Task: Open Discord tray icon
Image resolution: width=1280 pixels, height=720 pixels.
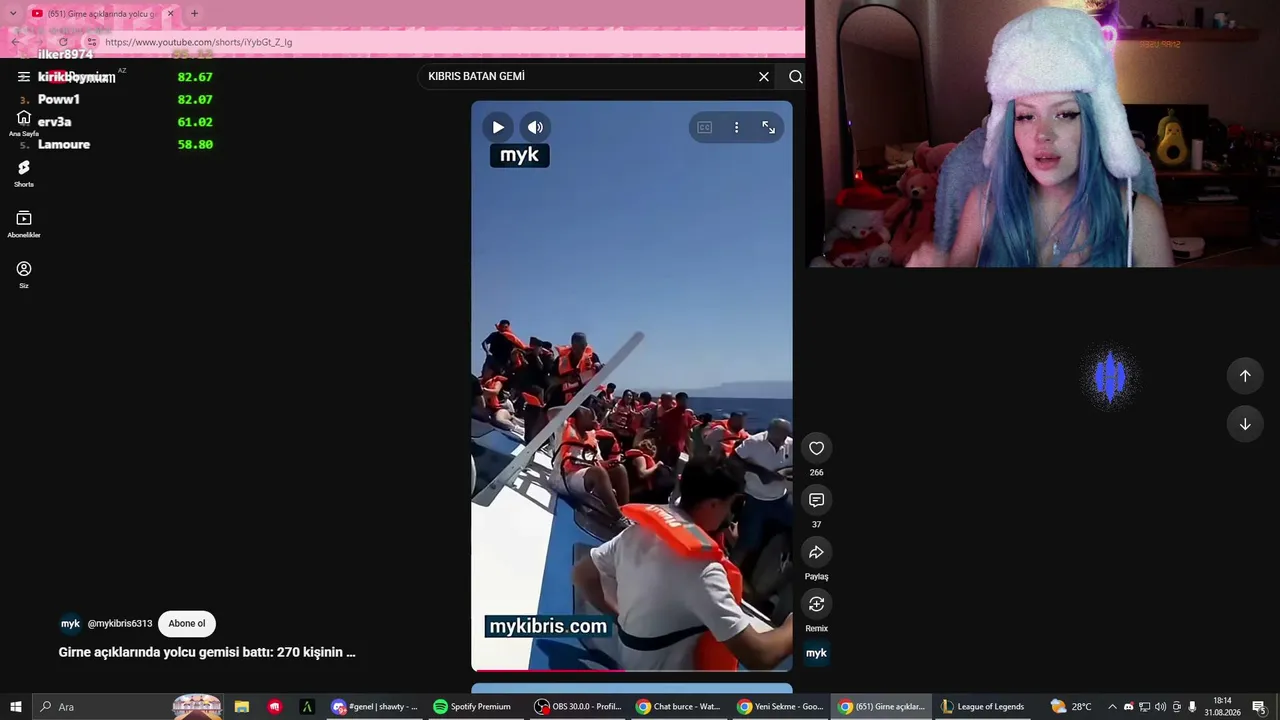Action: pyautogui.click(x=1128, y=707)
